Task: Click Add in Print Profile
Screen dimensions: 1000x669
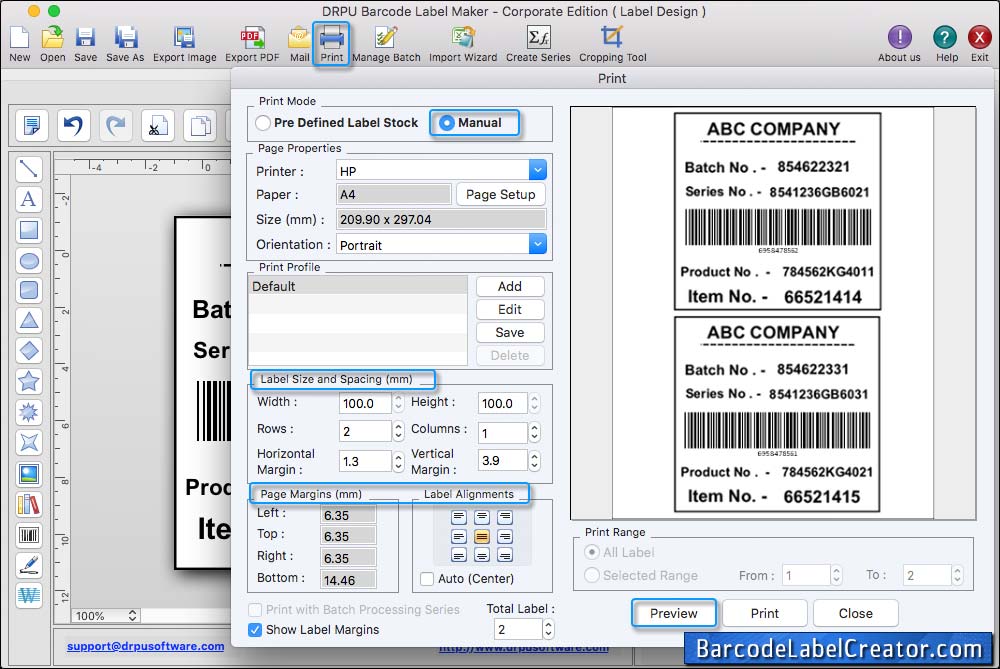Action: click(x=510, y=286)
